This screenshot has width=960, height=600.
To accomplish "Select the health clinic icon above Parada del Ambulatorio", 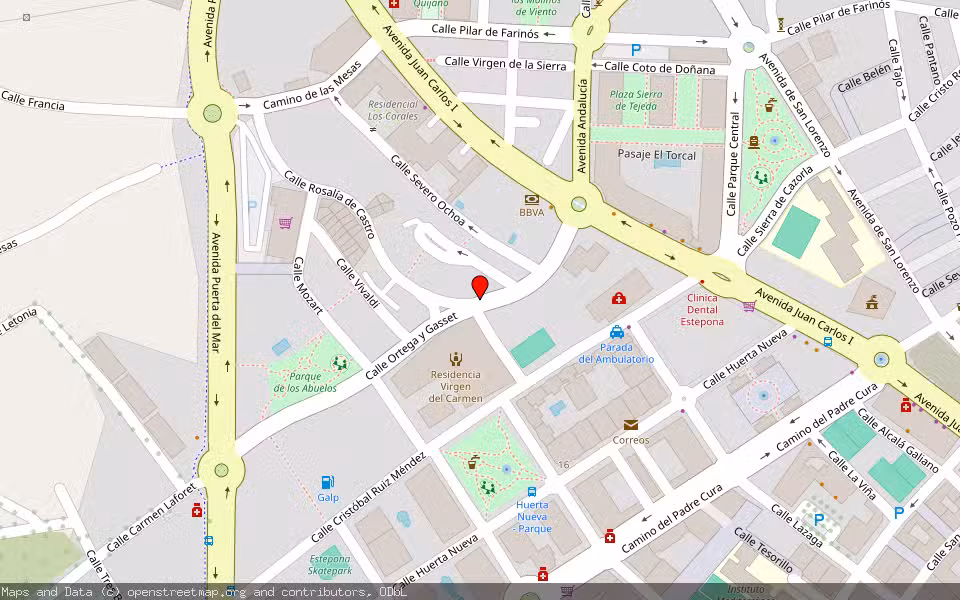I will click(618, 298).
